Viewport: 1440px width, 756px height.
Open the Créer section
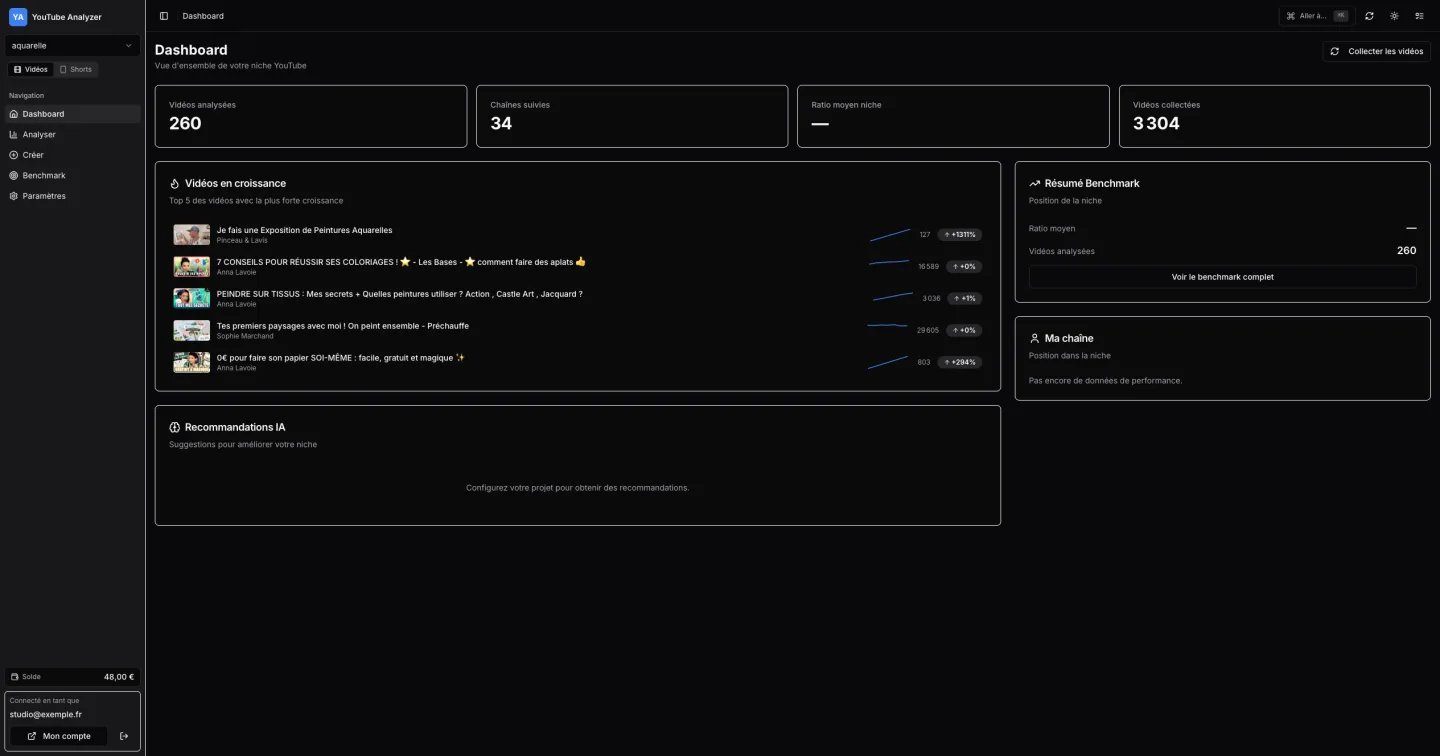(x=72, y=155)
